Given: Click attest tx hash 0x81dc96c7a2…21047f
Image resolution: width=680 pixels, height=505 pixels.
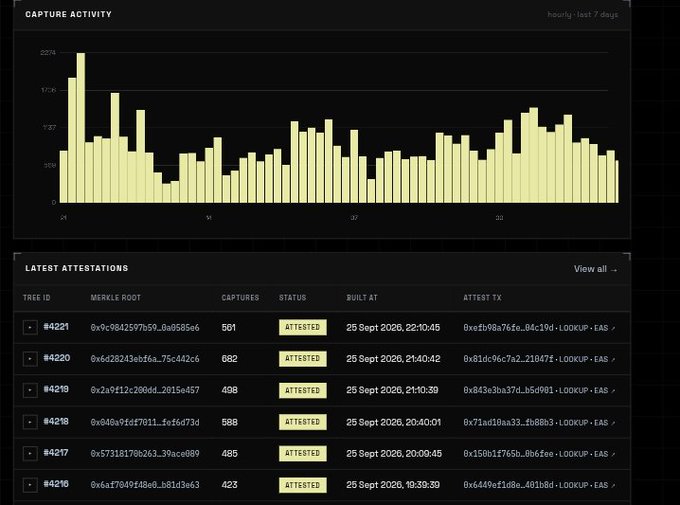Looking at the screenshot, I should click(x=508, y=359).
